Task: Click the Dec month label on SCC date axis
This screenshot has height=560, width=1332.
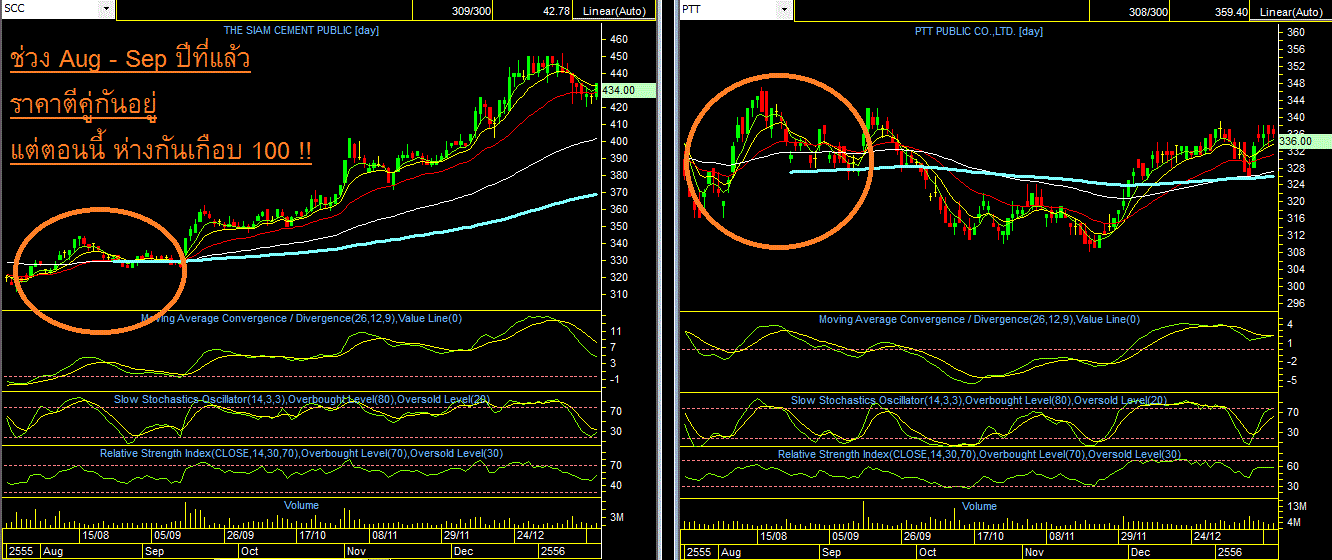Action: (x=464, y=551)
